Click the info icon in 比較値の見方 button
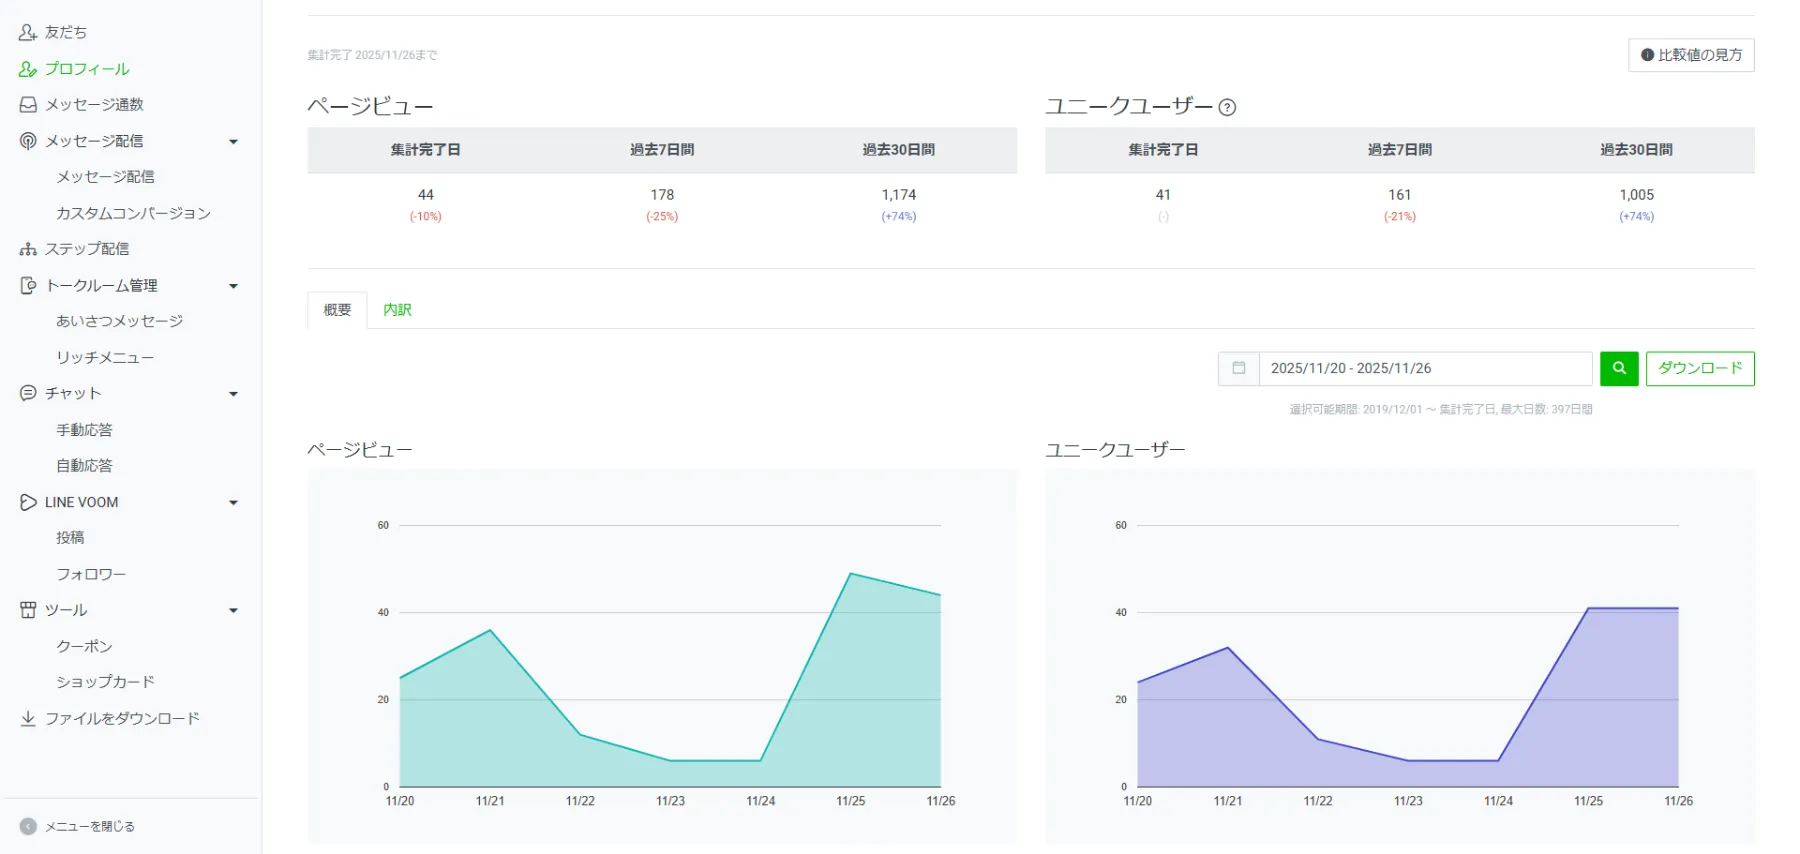Screen dimensions: 1800x854 pos(1647,55)
